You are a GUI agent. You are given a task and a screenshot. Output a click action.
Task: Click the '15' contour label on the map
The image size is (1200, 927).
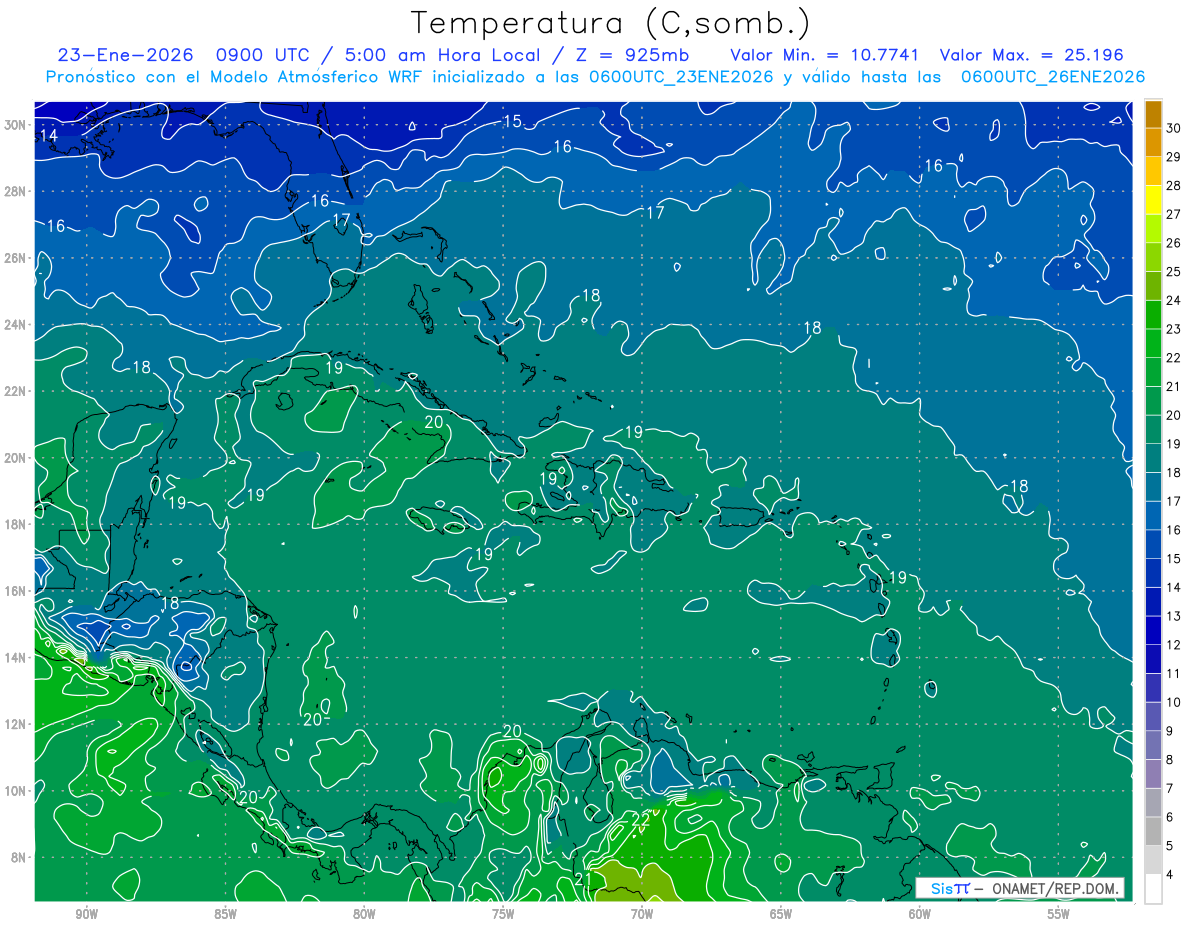pyautogui.click(x=512, y=122)
